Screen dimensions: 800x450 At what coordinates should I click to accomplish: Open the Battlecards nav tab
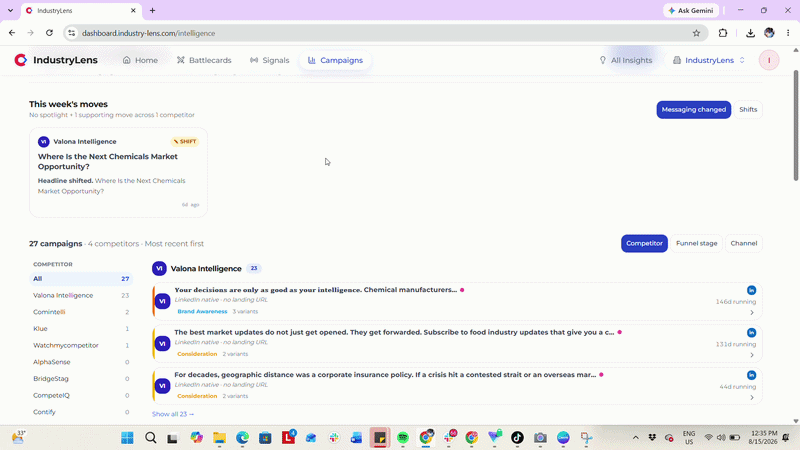204,60
